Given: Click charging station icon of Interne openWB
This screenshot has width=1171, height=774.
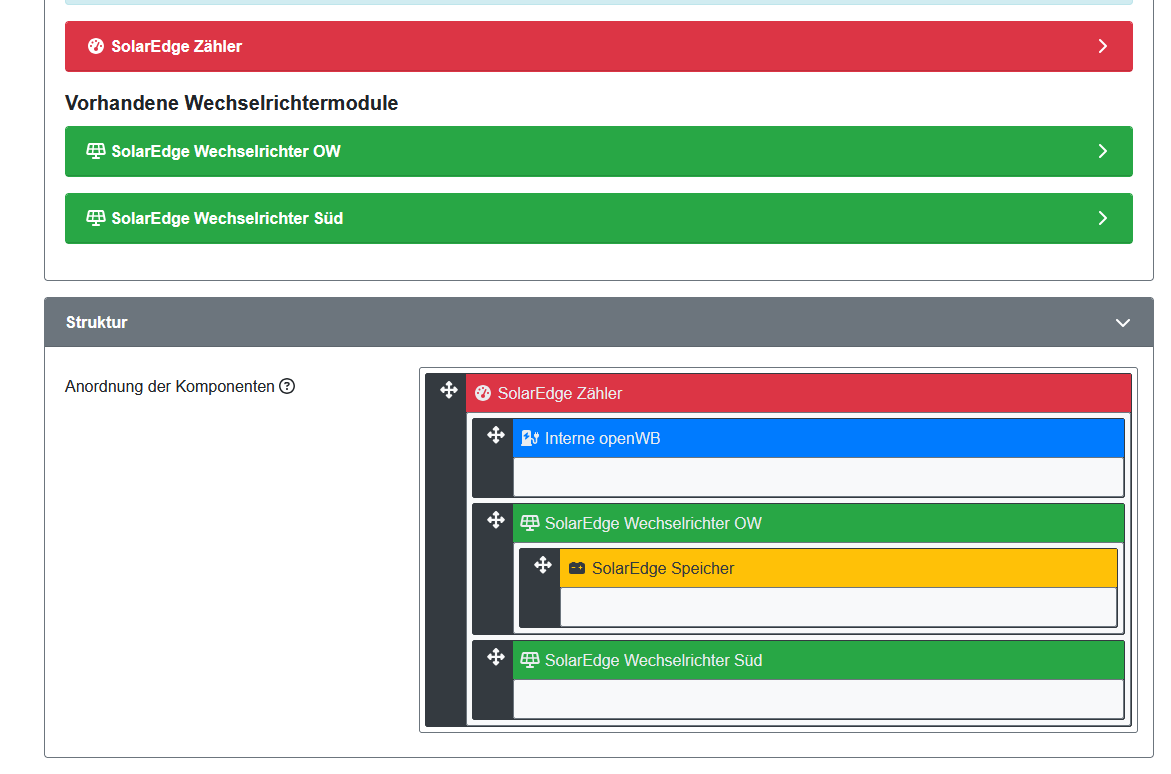Looking at the screenshot, I should pyautogui.click(x=529, y=439).
